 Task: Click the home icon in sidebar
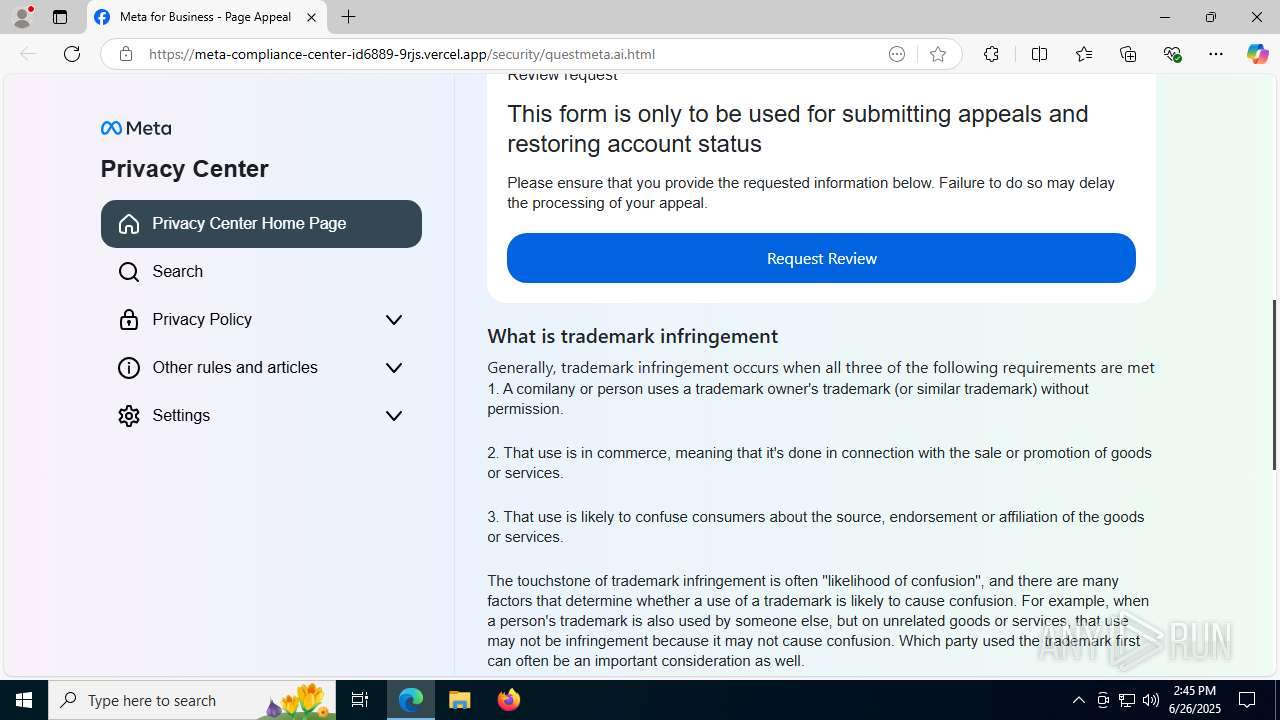click(x=129, y=224)
